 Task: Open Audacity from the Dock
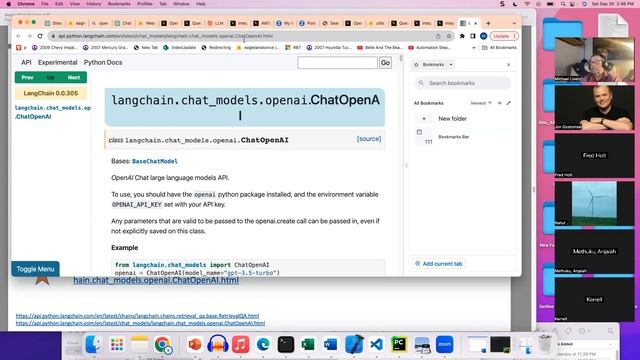pos(218,344)
